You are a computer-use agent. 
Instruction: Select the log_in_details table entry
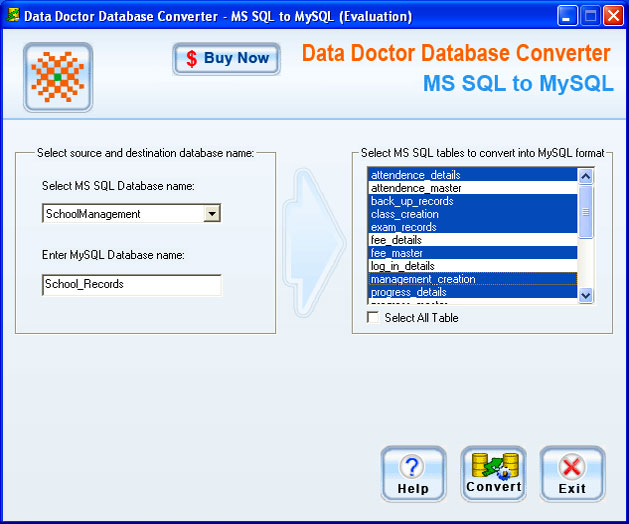click(473, 266)
